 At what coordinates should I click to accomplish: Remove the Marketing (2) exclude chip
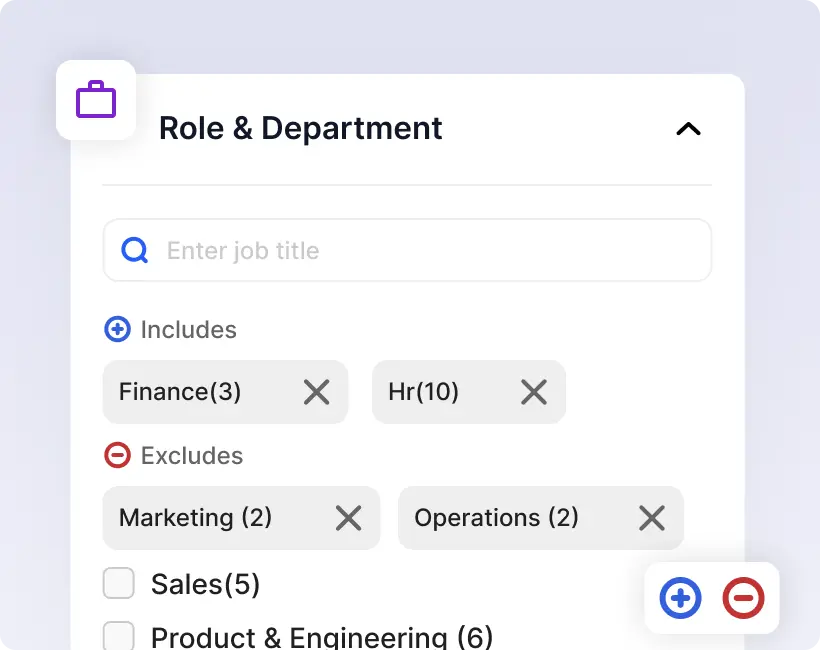(x=348, y=518)
